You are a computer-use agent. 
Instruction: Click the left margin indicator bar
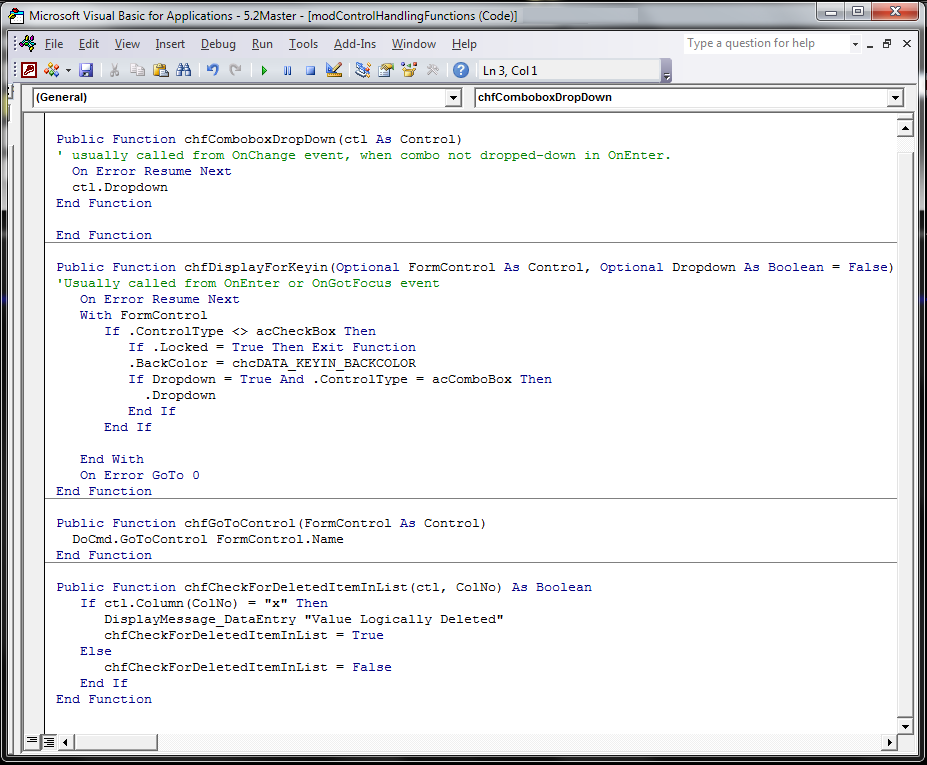point(34,423)
